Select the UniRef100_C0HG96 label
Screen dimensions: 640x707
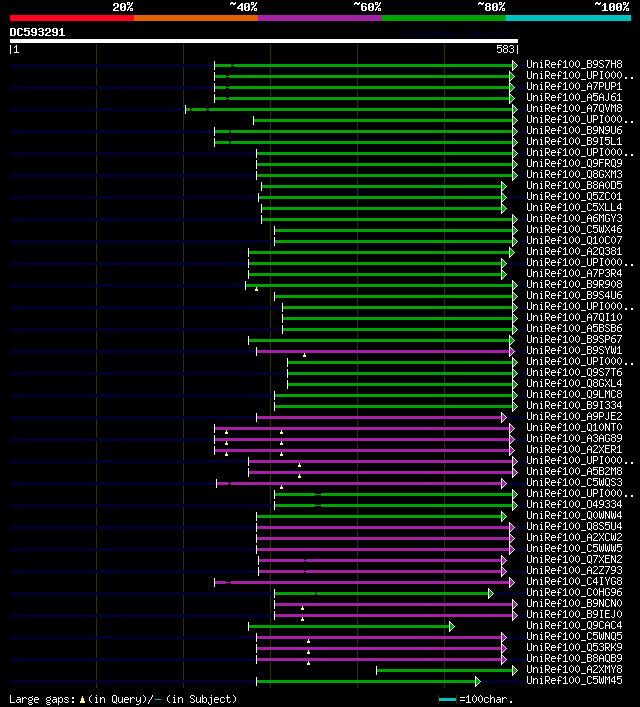point(574,592)
